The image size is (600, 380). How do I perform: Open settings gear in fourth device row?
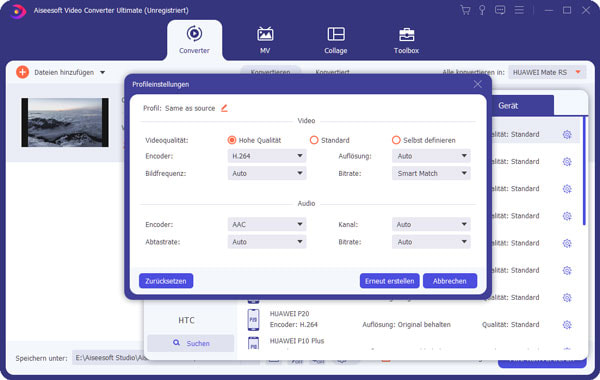pyautogui.click(x=567, y=216)
